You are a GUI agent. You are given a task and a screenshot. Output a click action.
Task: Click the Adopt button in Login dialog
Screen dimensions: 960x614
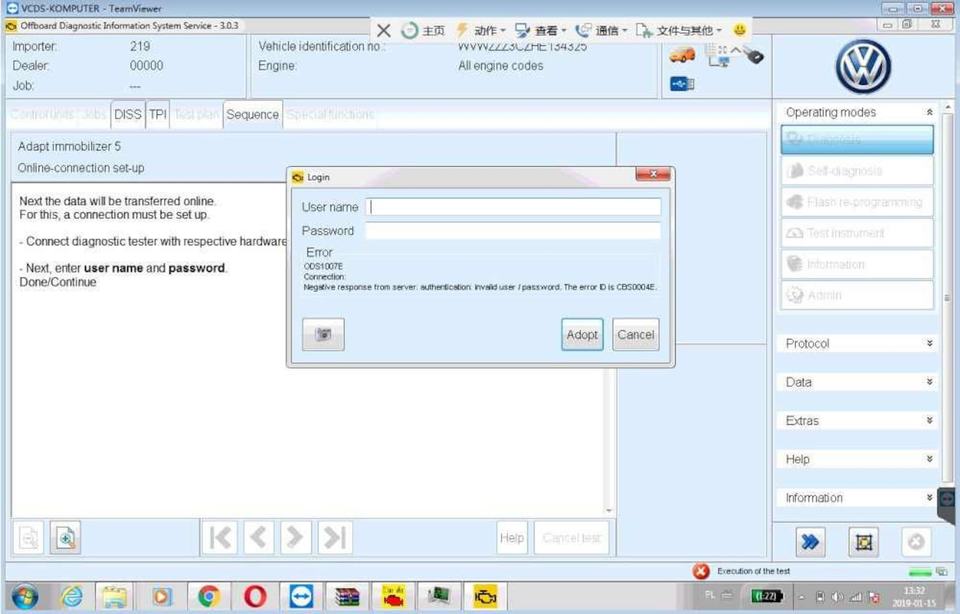582,334
